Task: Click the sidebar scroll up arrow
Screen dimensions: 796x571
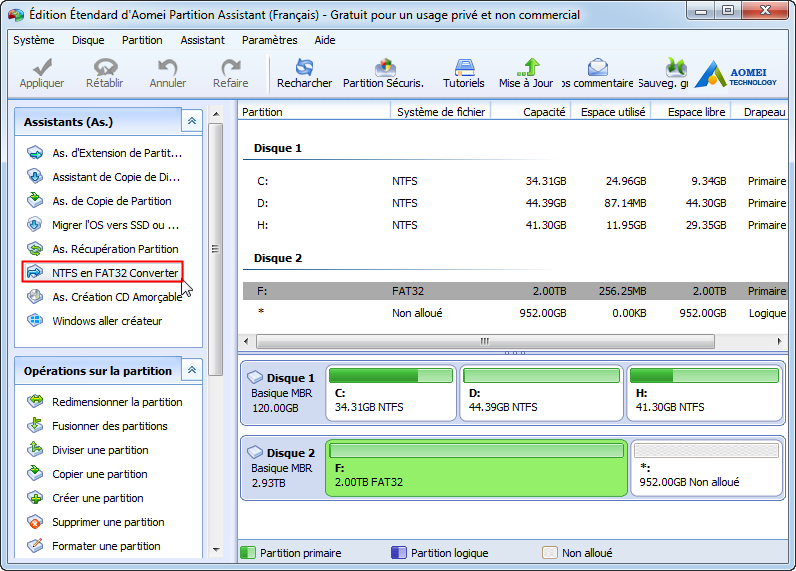Action: pyautogui.click(x=216, y=114)
